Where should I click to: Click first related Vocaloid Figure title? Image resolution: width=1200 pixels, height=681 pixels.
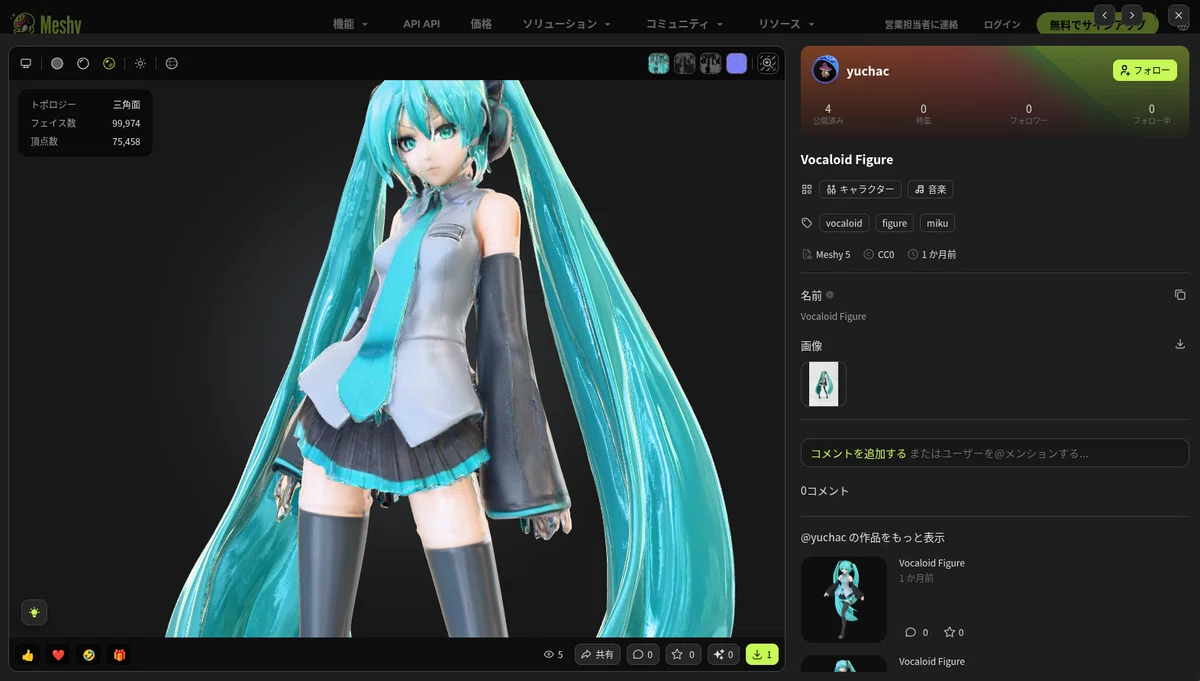(x=932, y=563)
